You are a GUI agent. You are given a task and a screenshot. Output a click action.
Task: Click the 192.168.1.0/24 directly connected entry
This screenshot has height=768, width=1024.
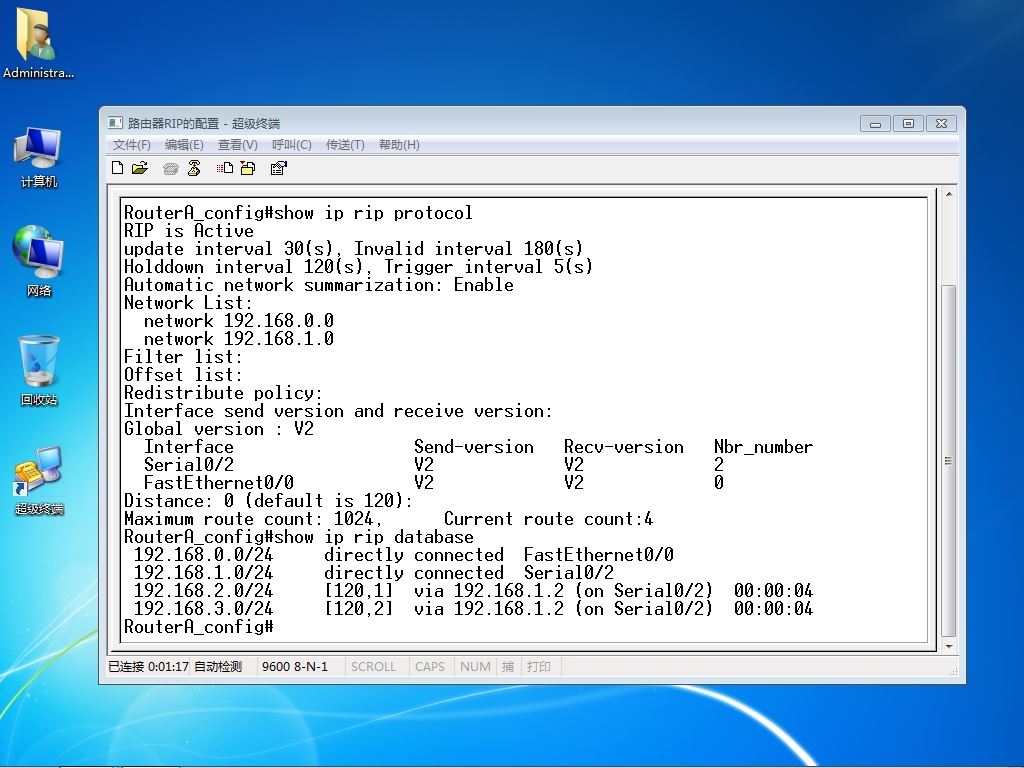(x=374, y=573)
